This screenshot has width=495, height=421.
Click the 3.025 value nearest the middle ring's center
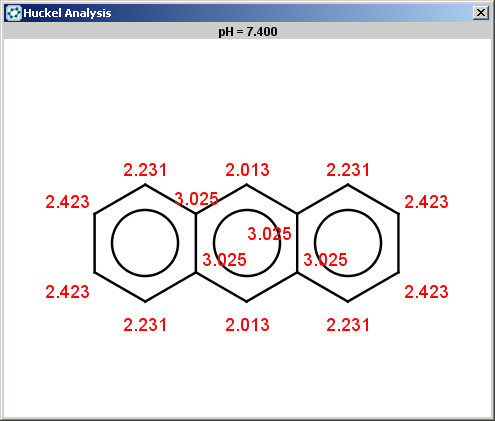coord(269,234)
